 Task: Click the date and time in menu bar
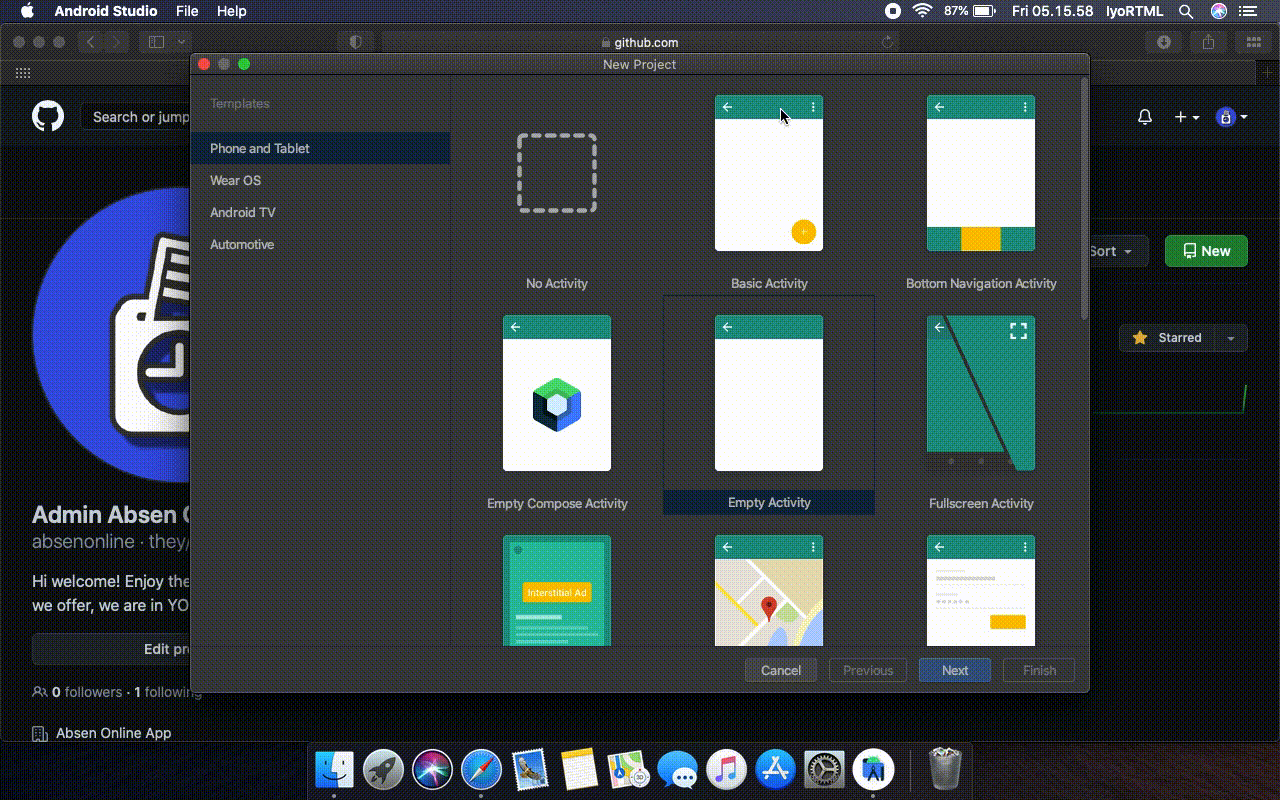[x=1052, y=11]
